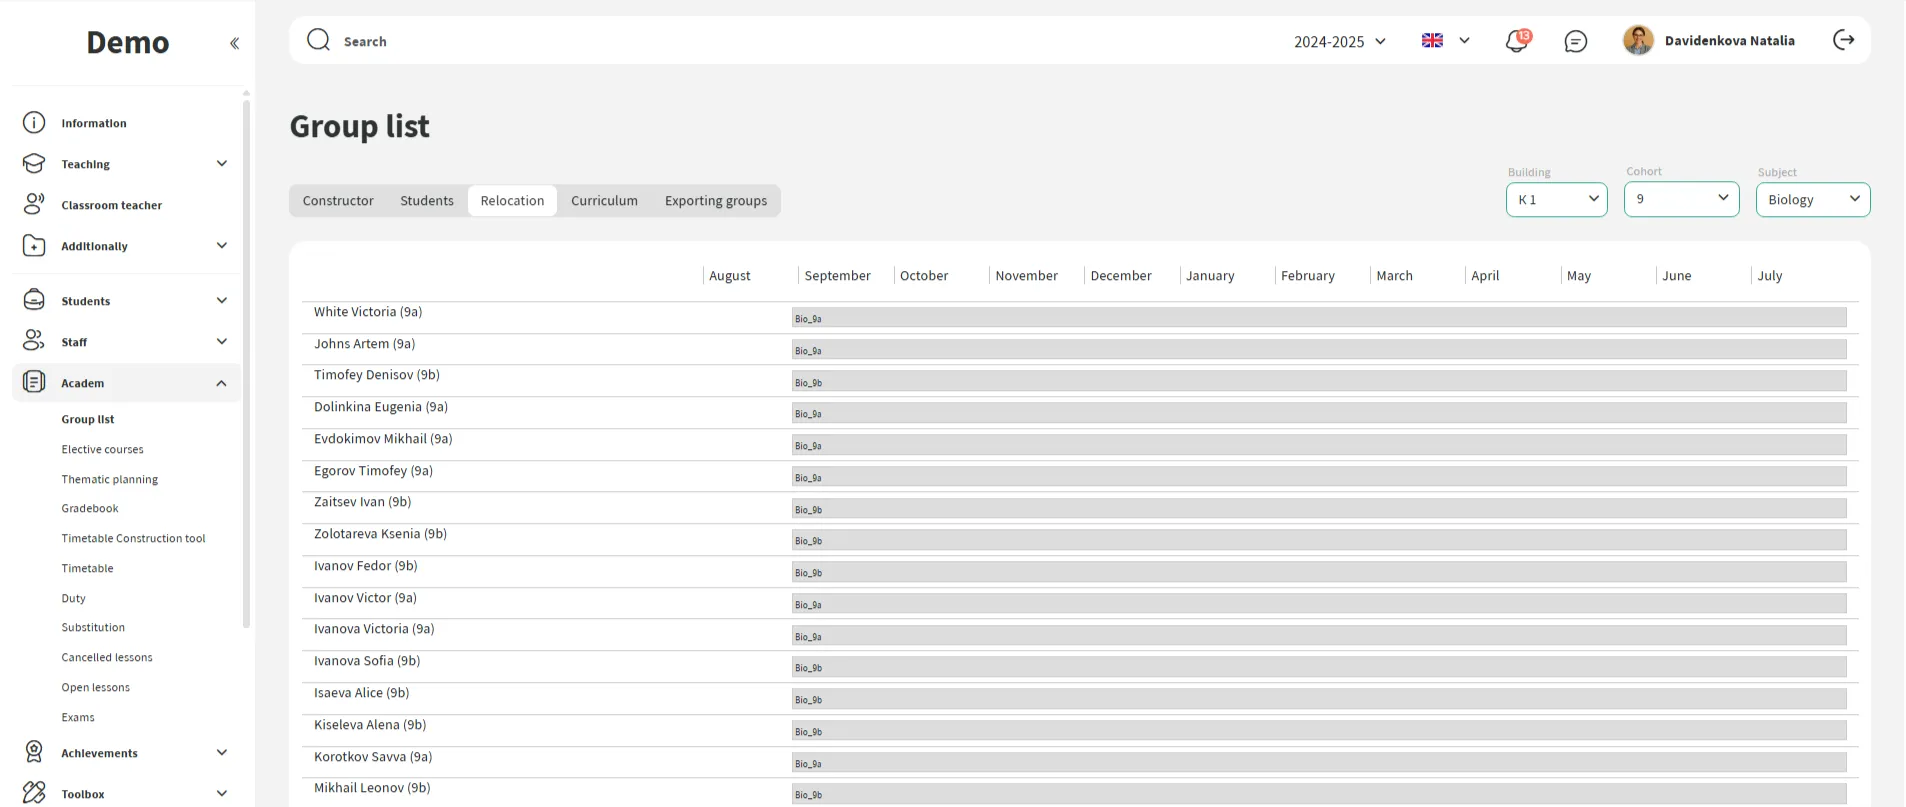Open Timetable Construction tool link
This screenshot has width=1906, height=807.
click(133, 538)
